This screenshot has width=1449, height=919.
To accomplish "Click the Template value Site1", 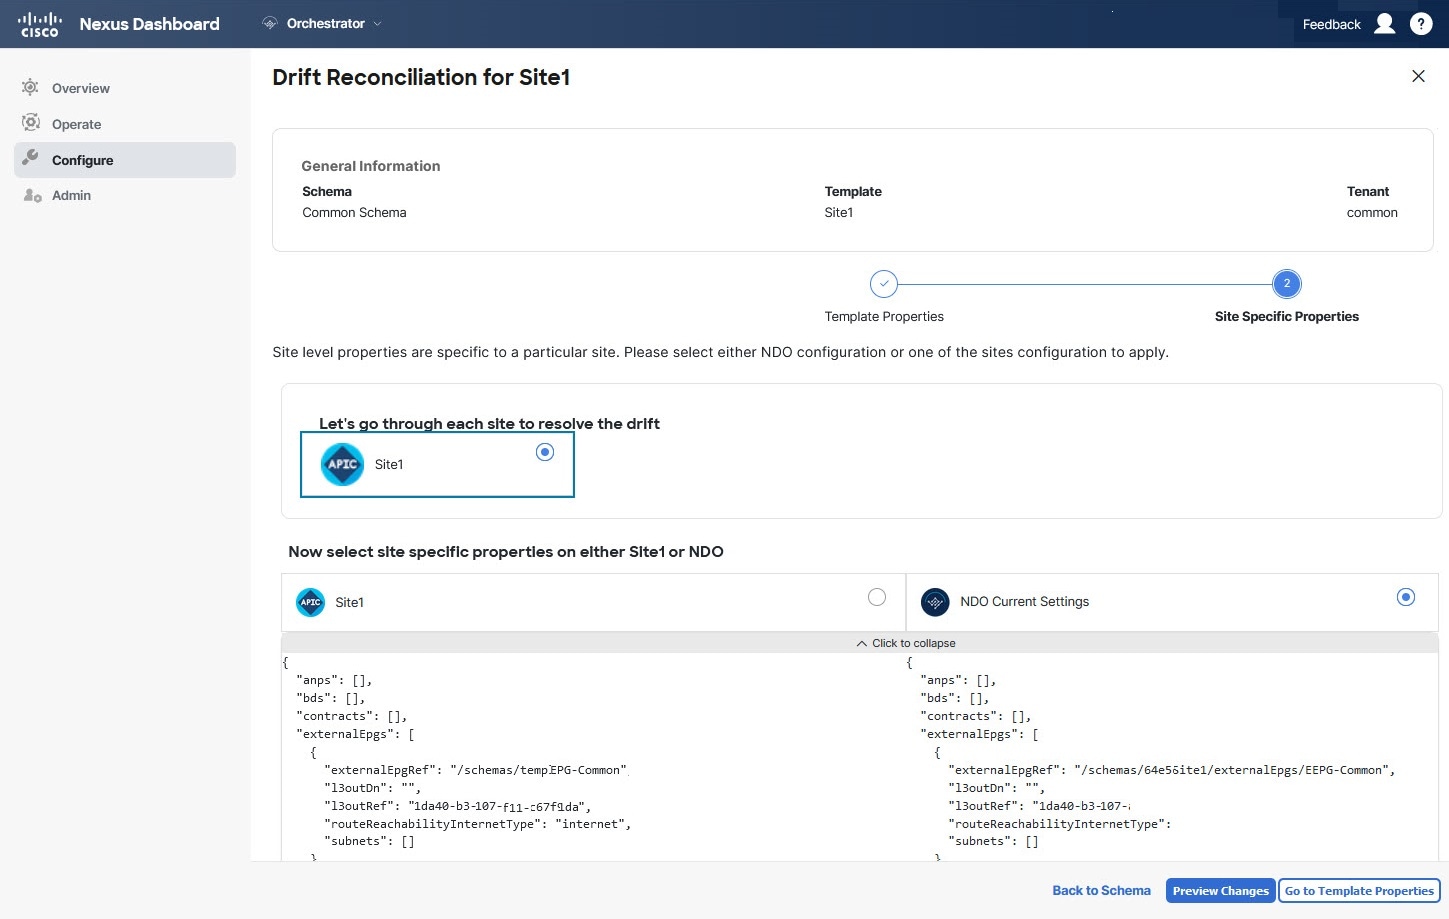I will click(839, 212).
